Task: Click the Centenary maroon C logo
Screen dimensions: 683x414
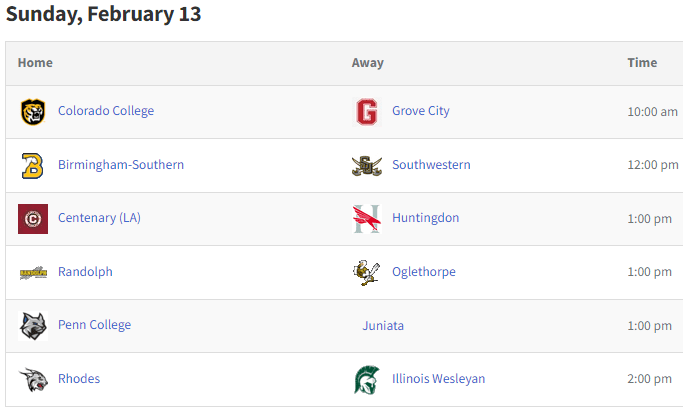Action: point(33,219)
